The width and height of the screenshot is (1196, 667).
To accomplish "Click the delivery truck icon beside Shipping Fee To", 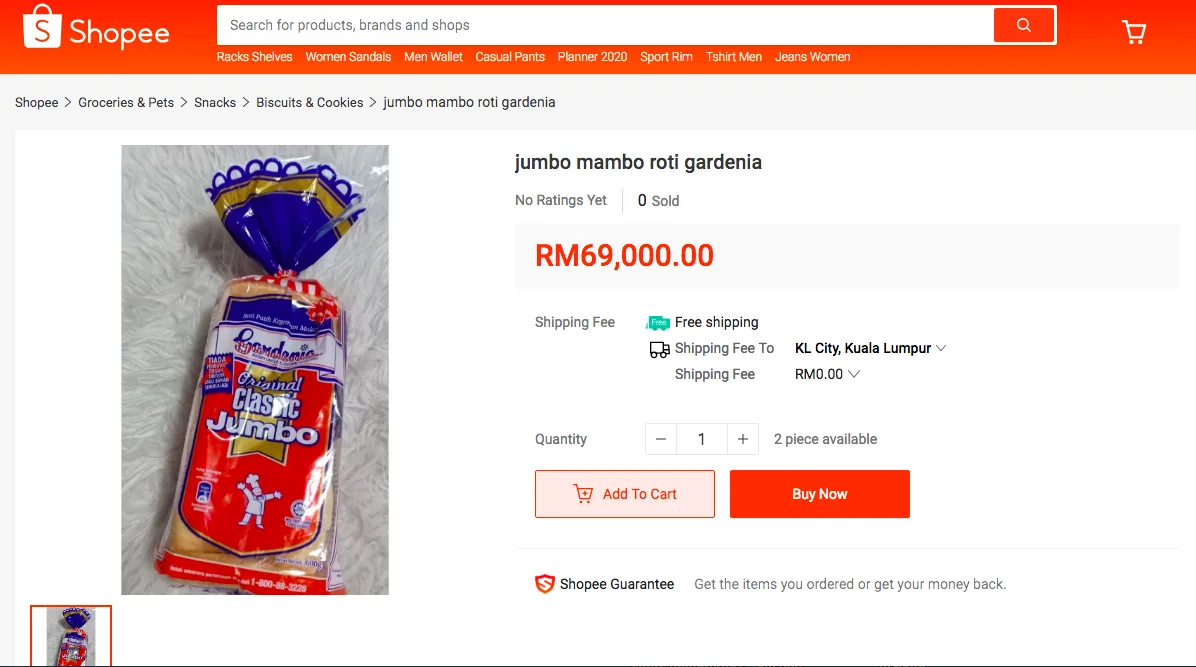I will point(659,350).
